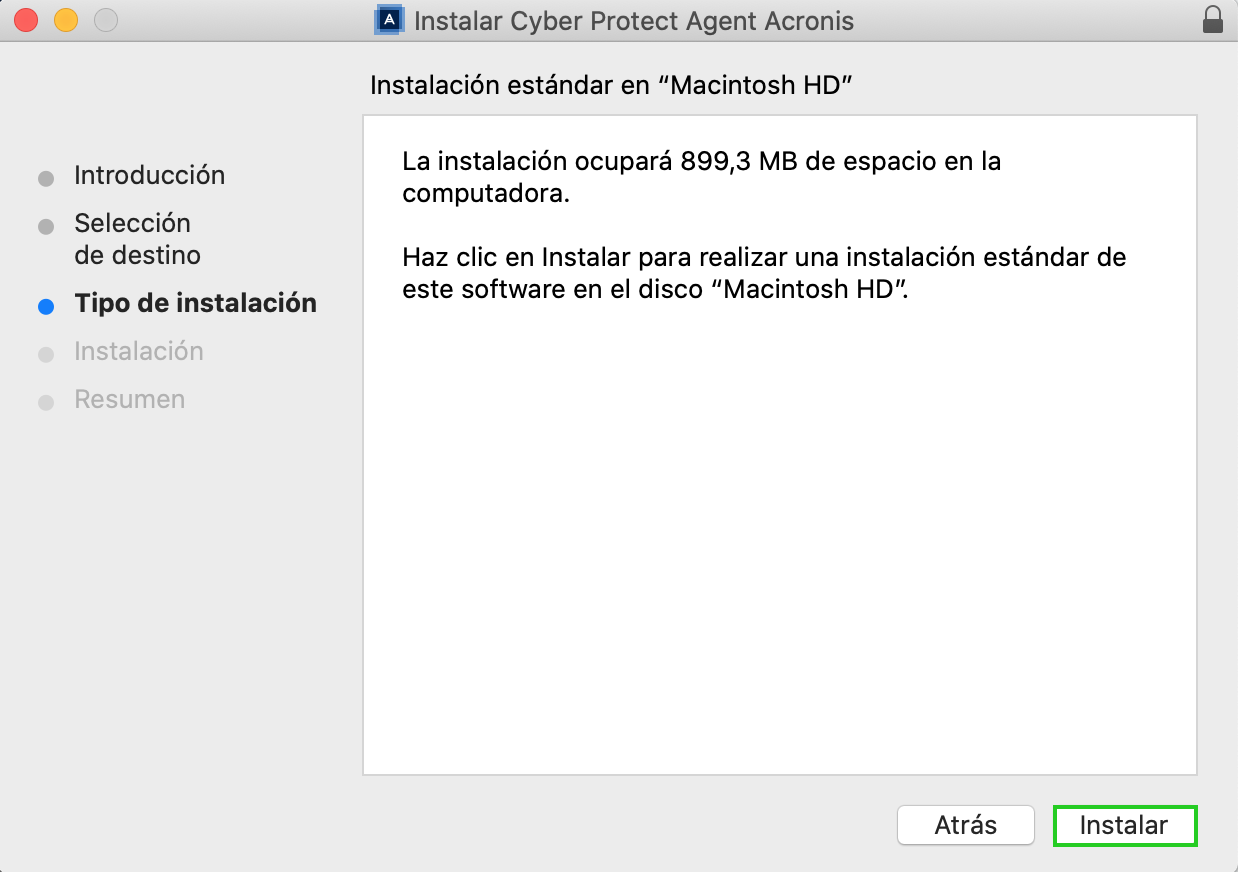Click the dimmed bullet beside Resumen
Image resolution: width=1238 pixels, height=872 pixels.
(46, 403)
